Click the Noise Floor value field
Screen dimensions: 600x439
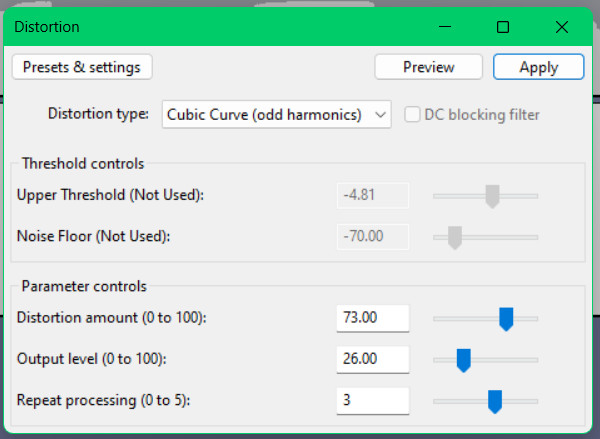(373, 237)
